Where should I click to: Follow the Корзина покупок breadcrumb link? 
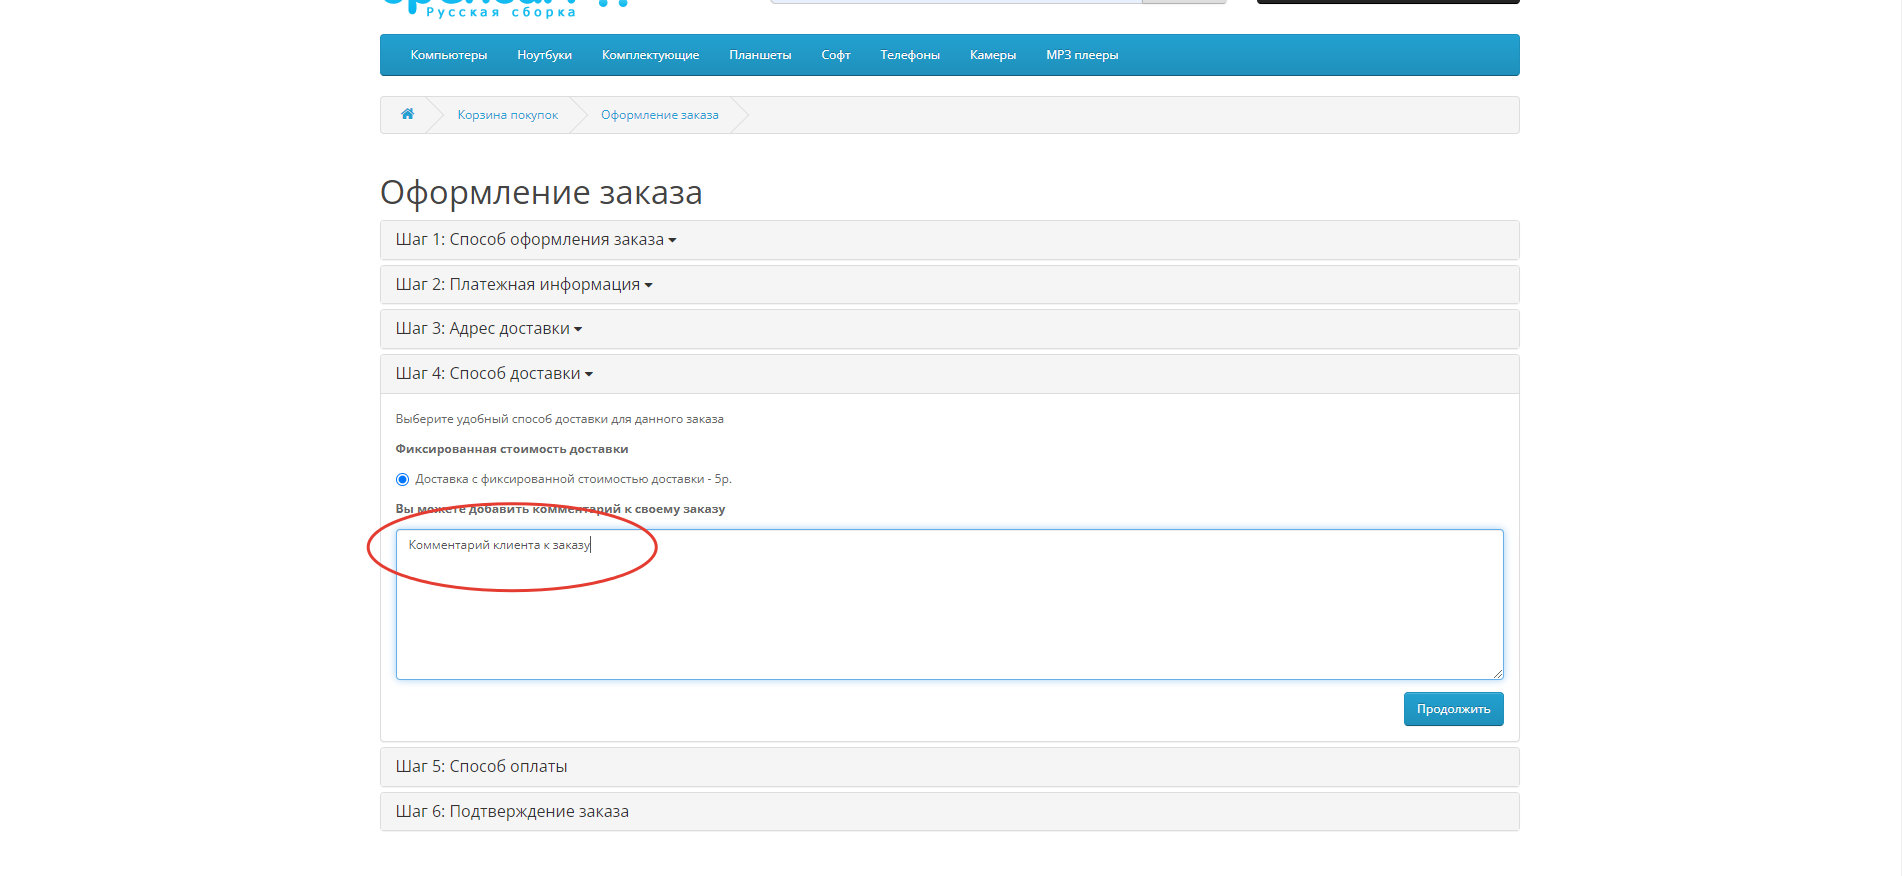[x=507, y=115]
